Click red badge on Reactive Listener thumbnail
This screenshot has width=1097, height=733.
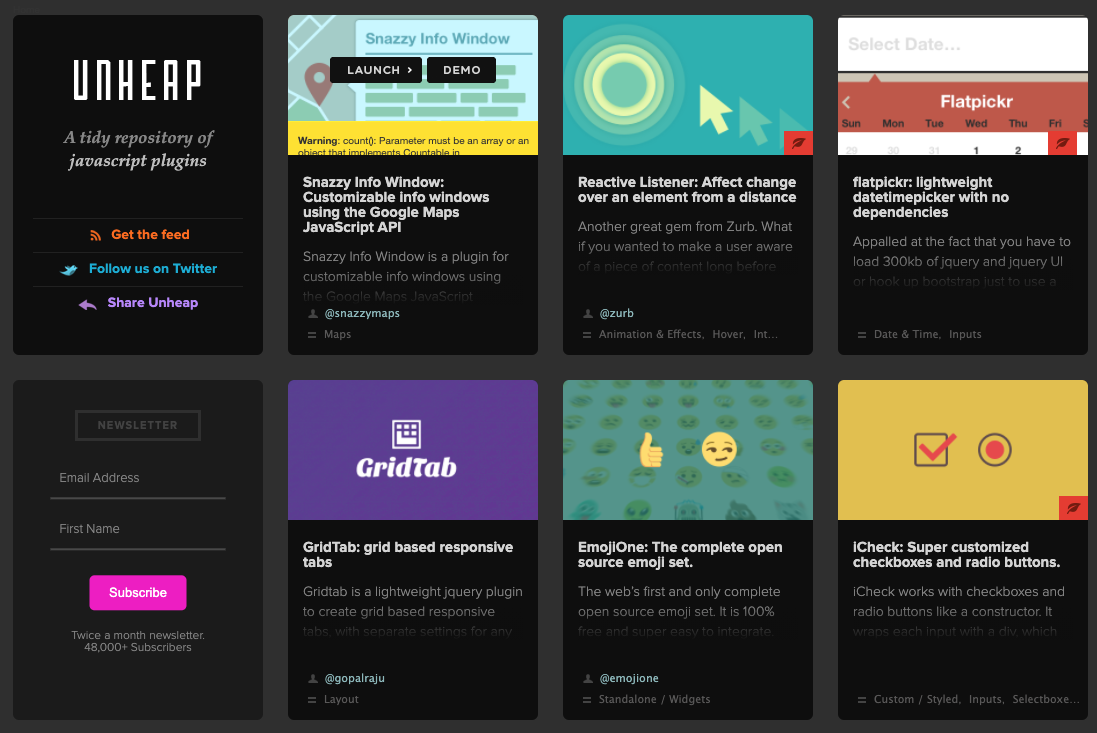pos(798,143)
